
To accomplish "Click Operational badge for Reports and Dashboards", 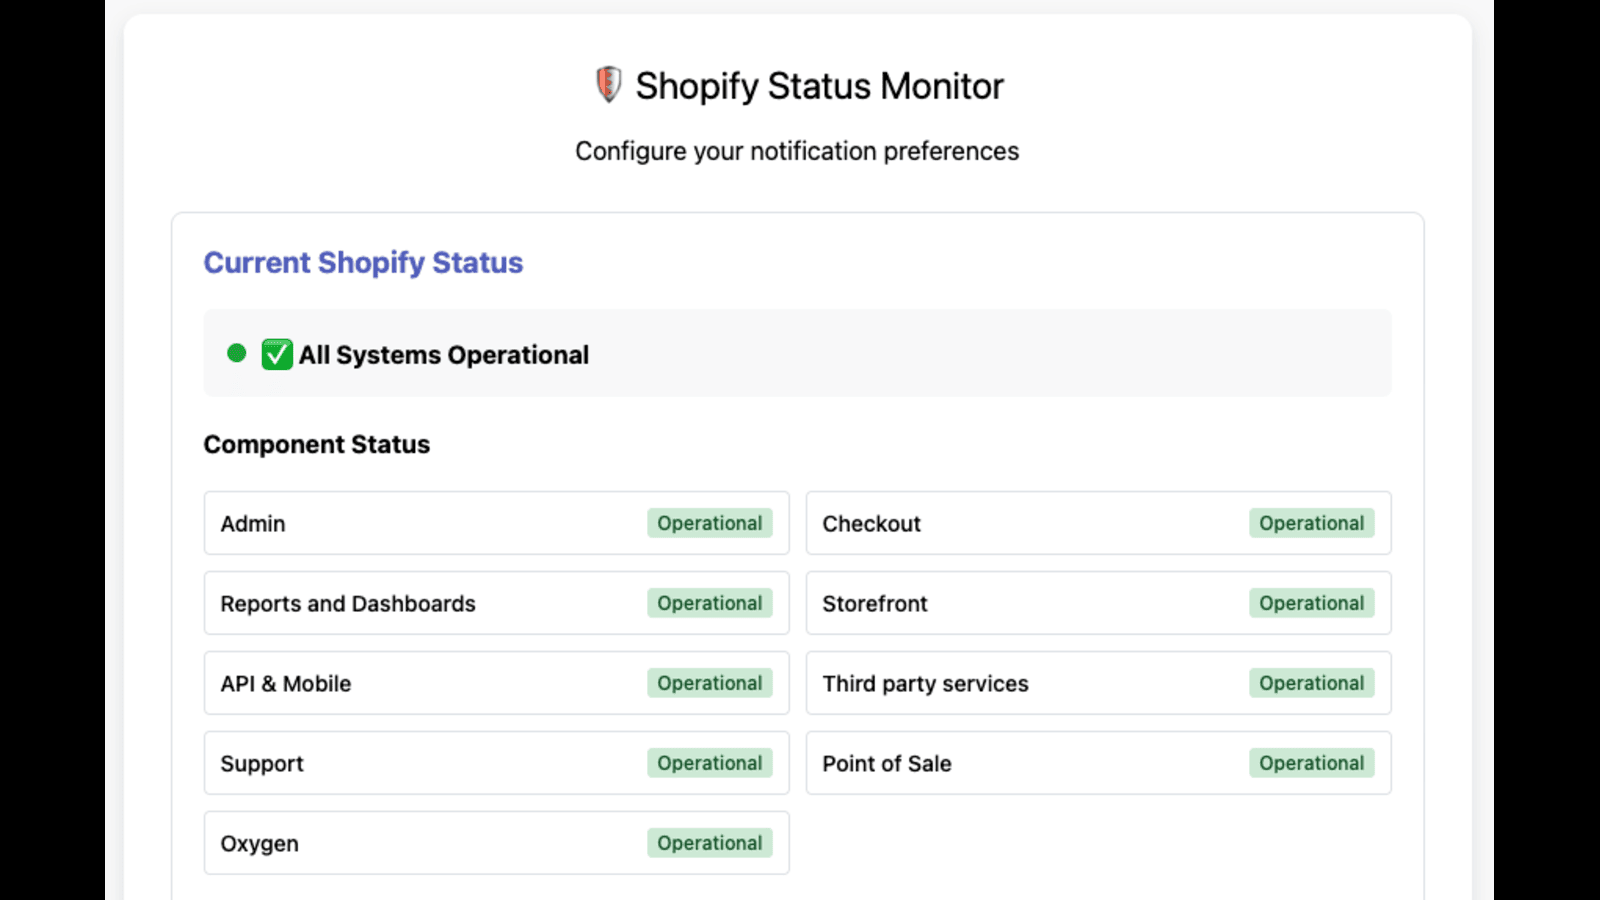I will tap(710, 603).
